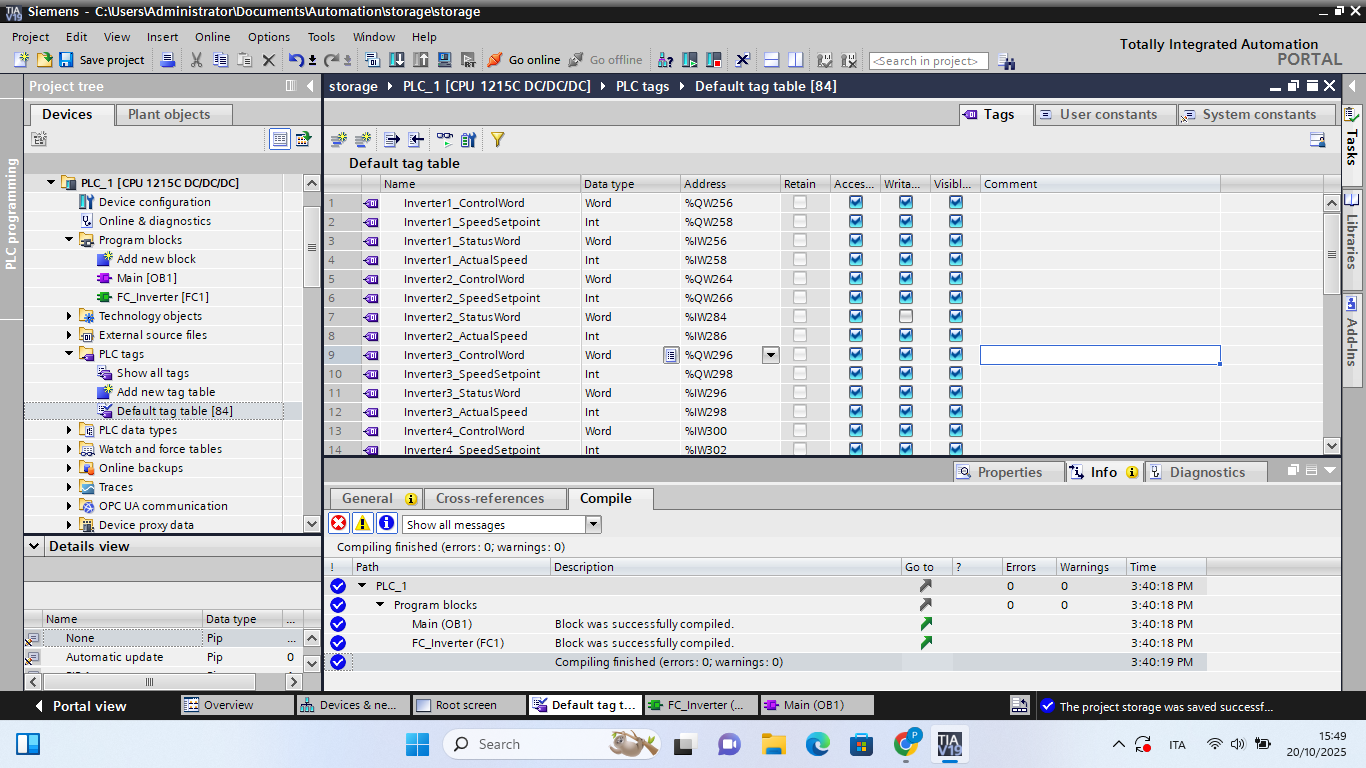This screenshot has width=1366, height=768.
Task: Switch to the User constants tab
Action: [x=1107, y=114]
